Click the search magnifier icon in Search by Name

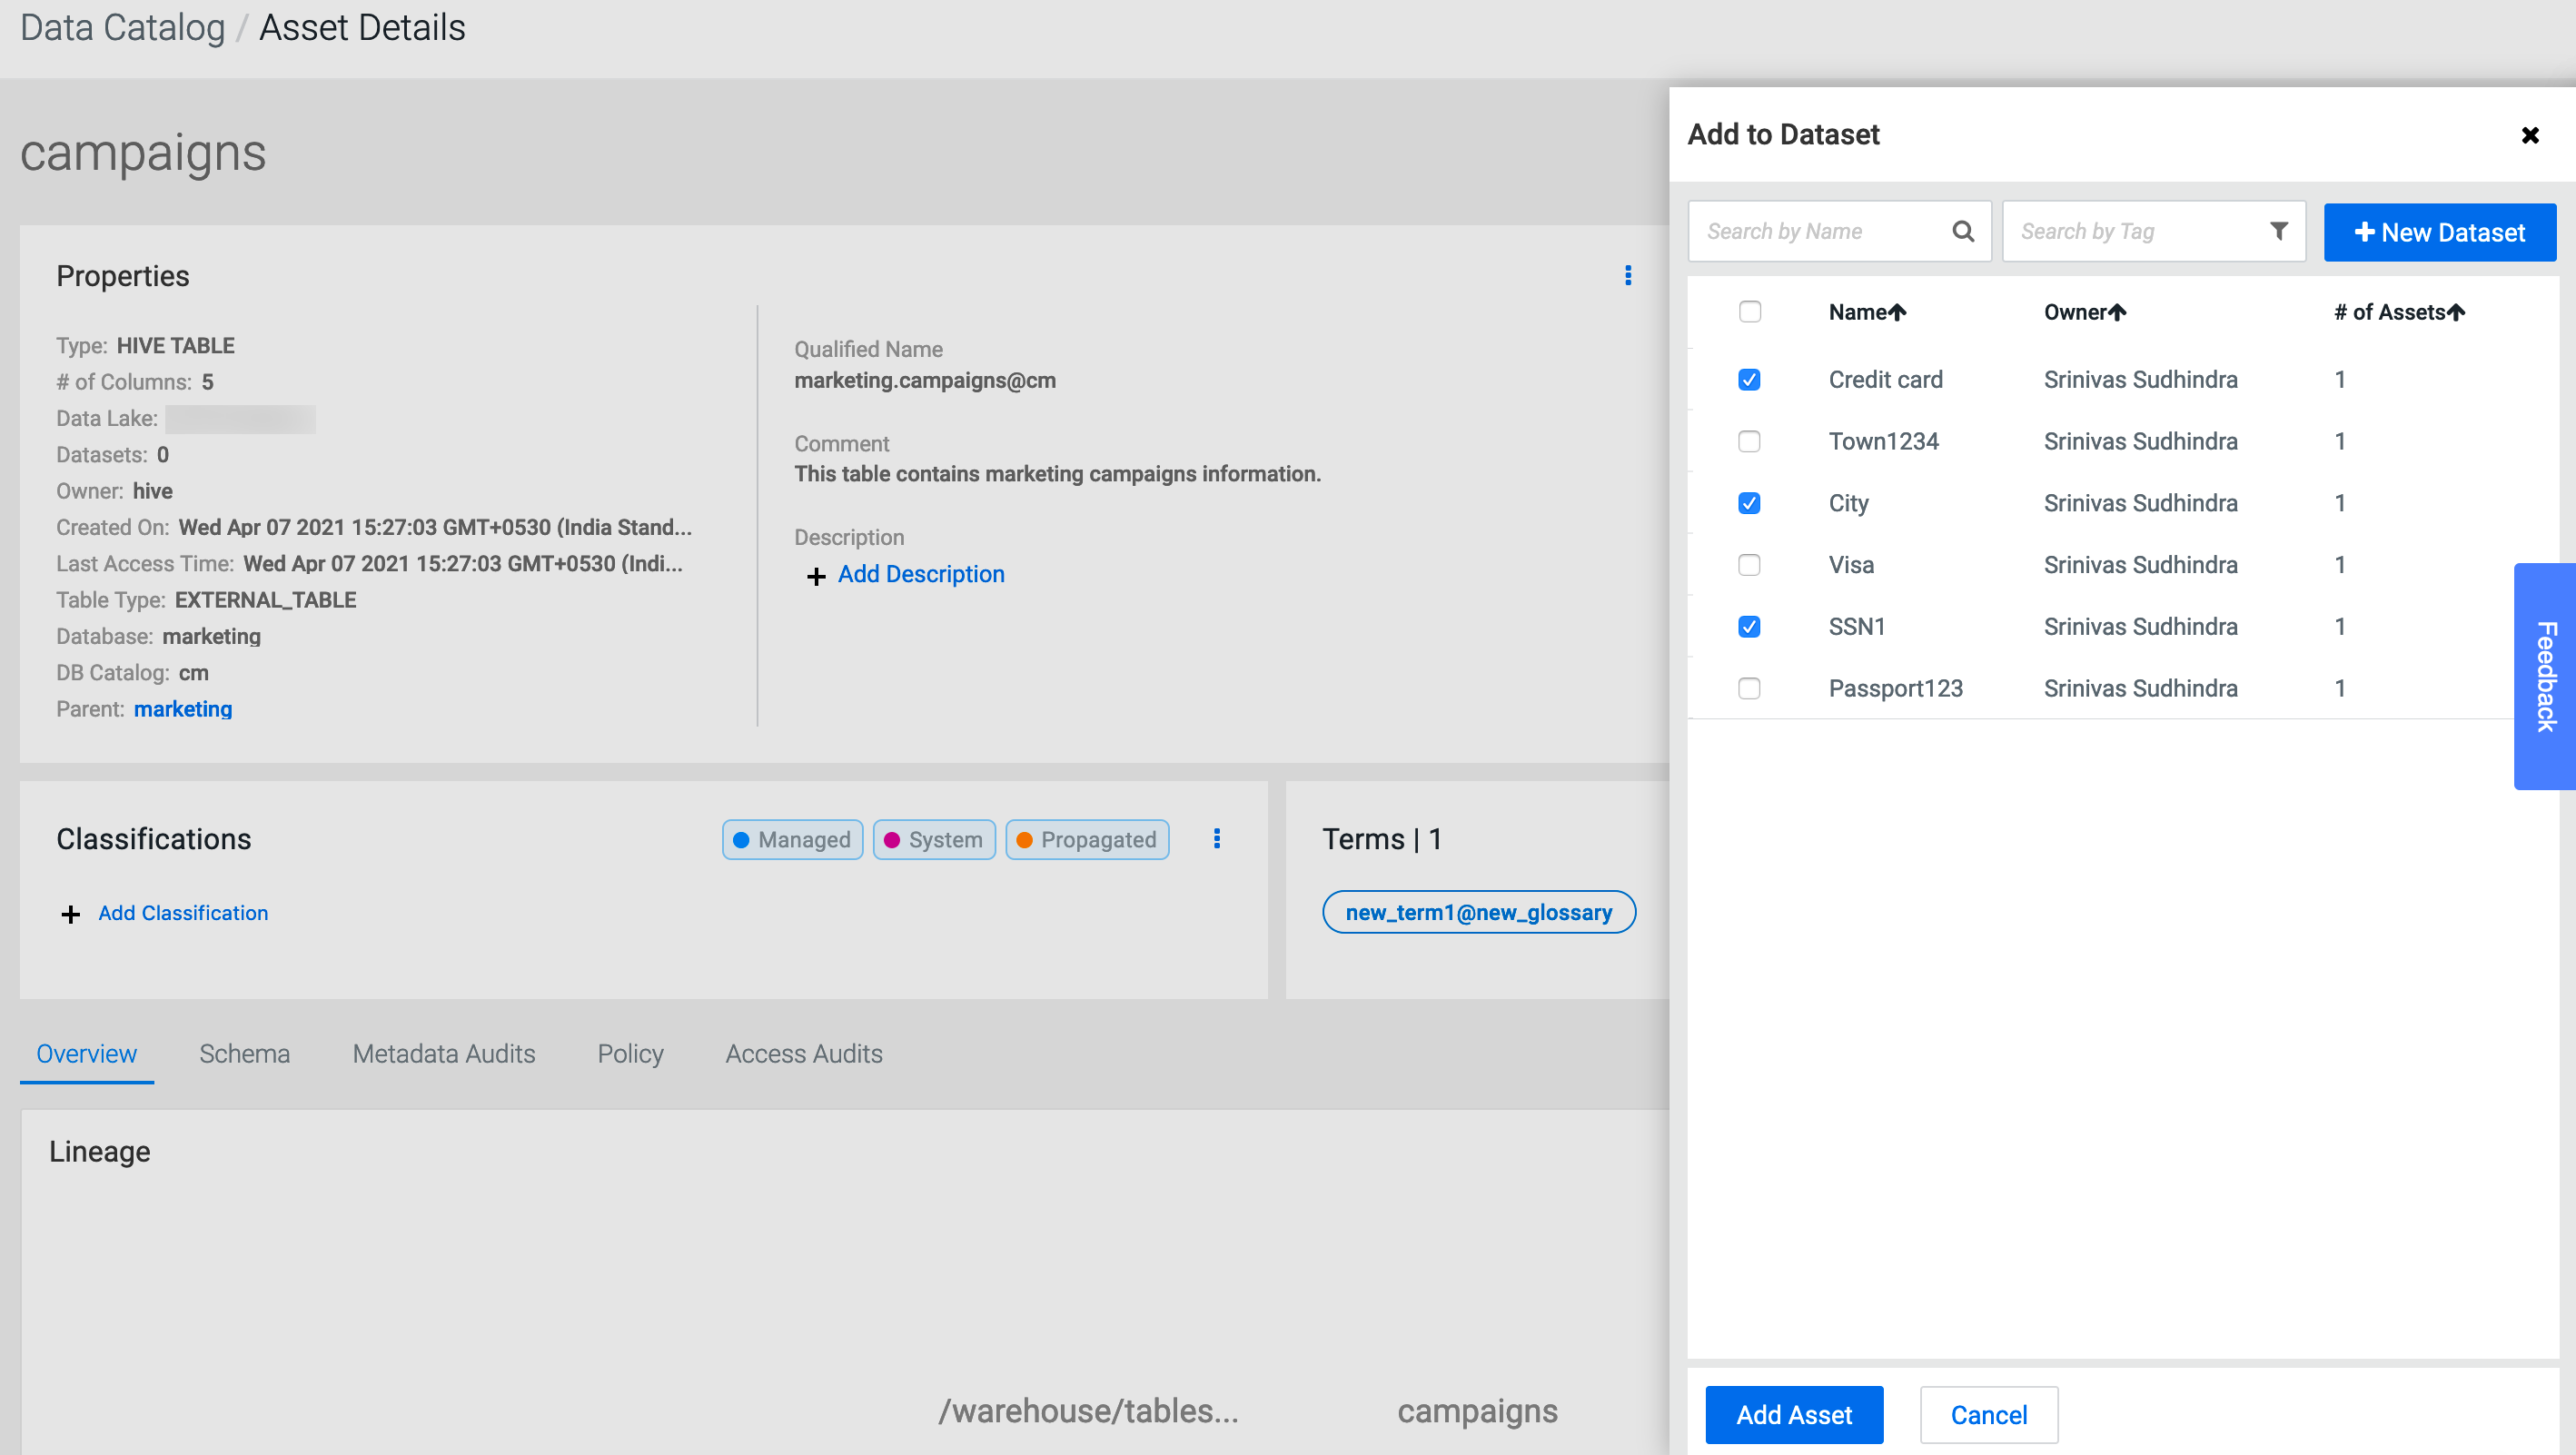pos(1963,231)
